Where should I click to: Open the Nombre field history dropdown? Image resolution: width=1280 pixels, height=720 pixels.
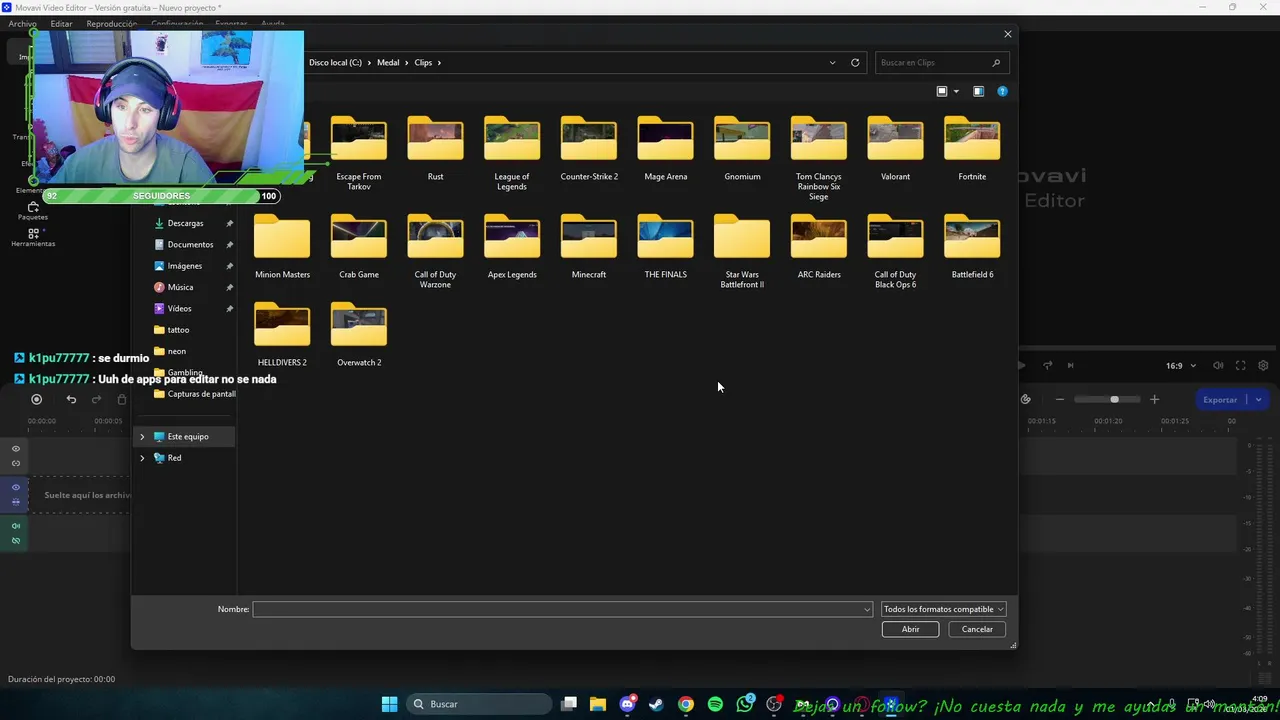pyautogui.click(x=867, y=609)
